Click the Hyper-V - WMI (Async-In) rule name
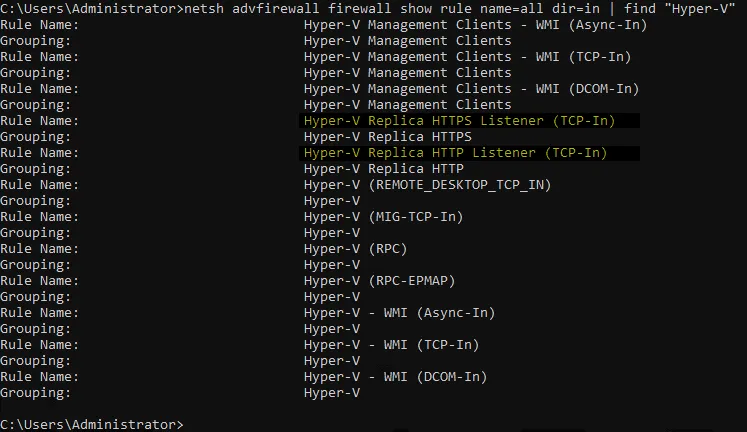Screen dimensions: 747x432 [399, 313]
